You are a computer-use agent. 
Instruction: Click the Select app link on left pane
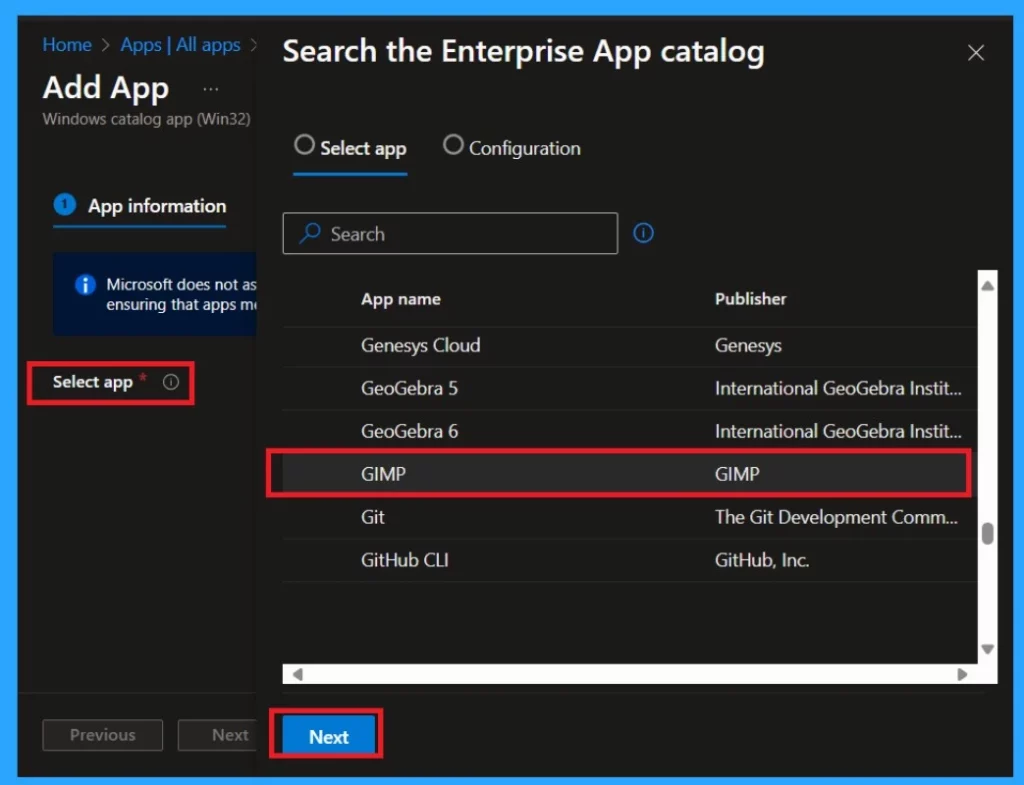(x=93, y=382)
